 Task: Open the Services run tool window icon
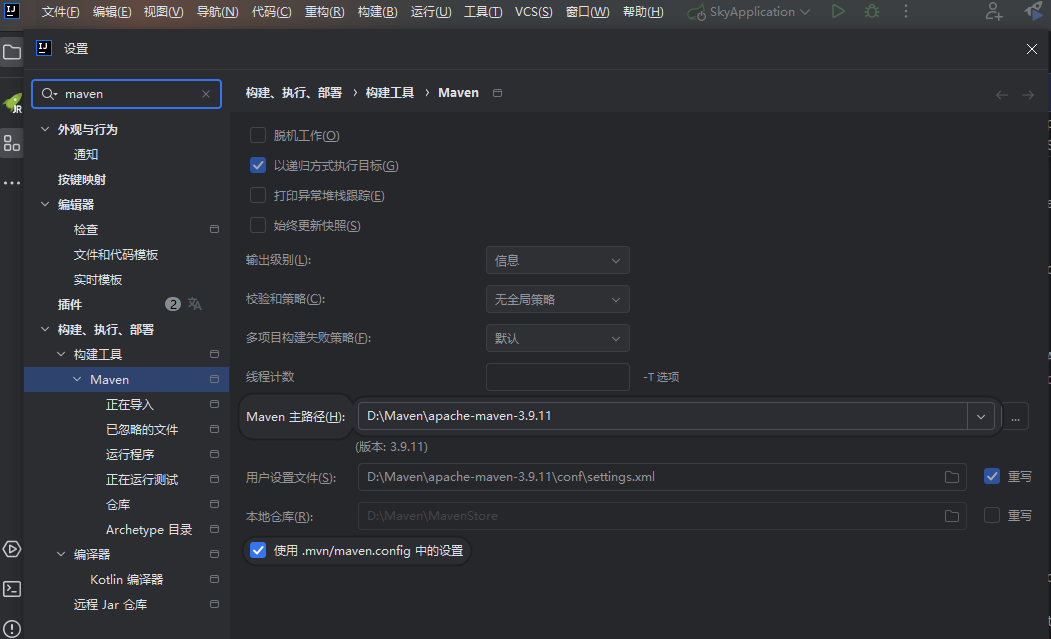(12, 549)
